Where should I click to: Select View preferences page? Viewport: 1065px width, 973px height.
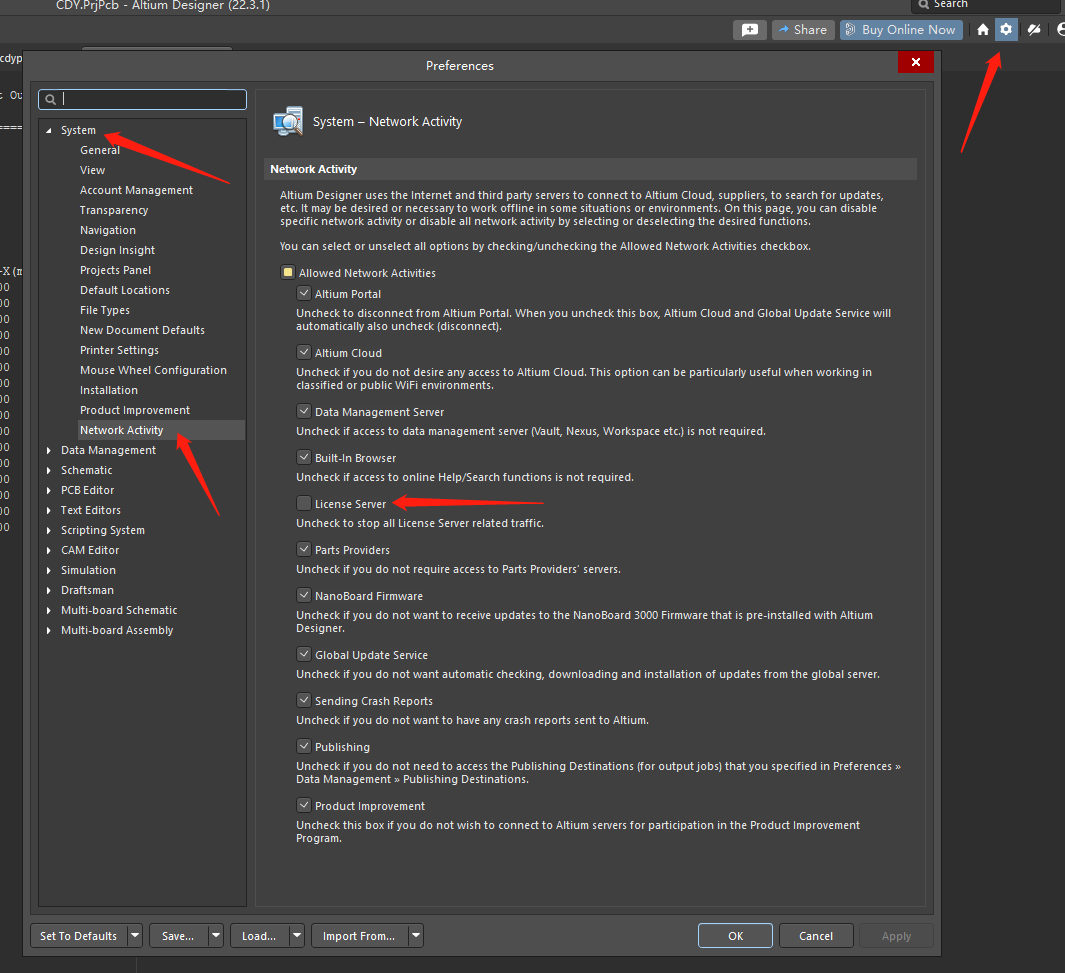tap(92, 170)
